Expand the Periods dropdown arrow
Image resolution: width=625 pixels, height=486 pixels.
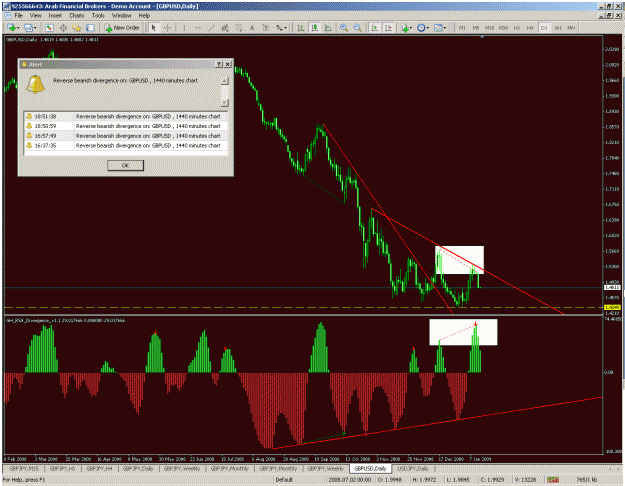(428, 28)
